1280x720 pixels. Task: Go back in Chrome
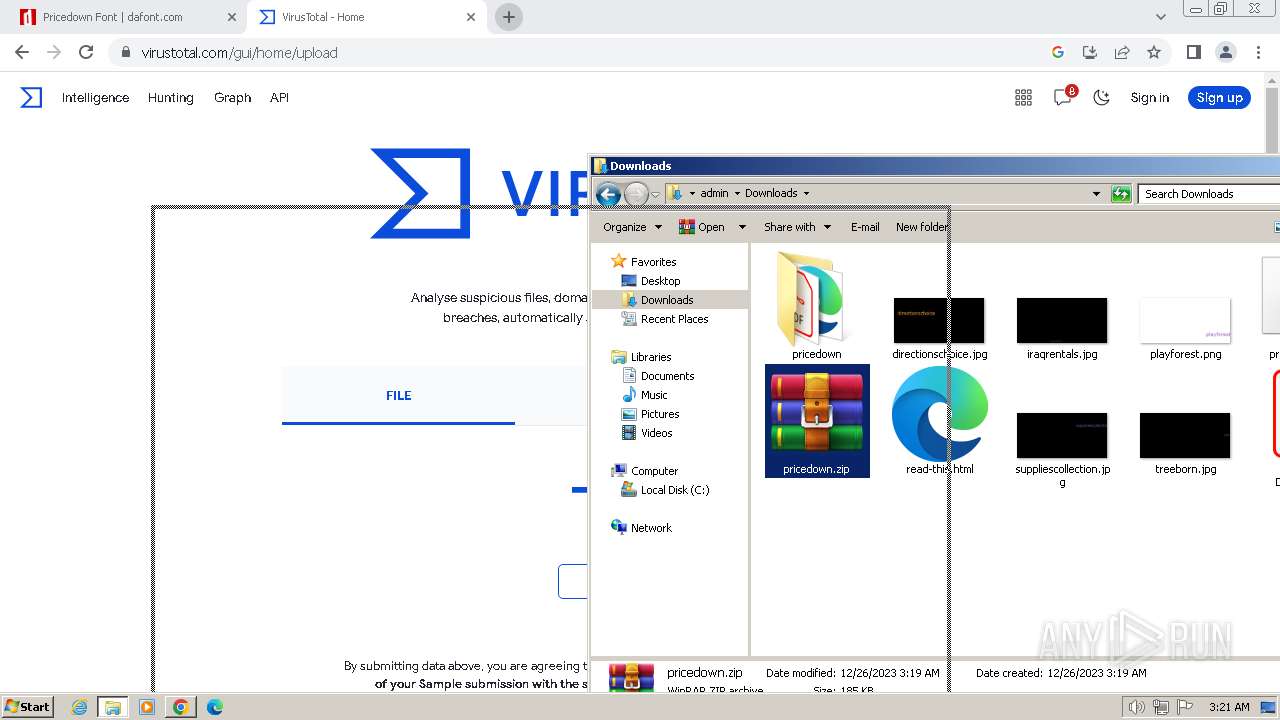point(22,52)
